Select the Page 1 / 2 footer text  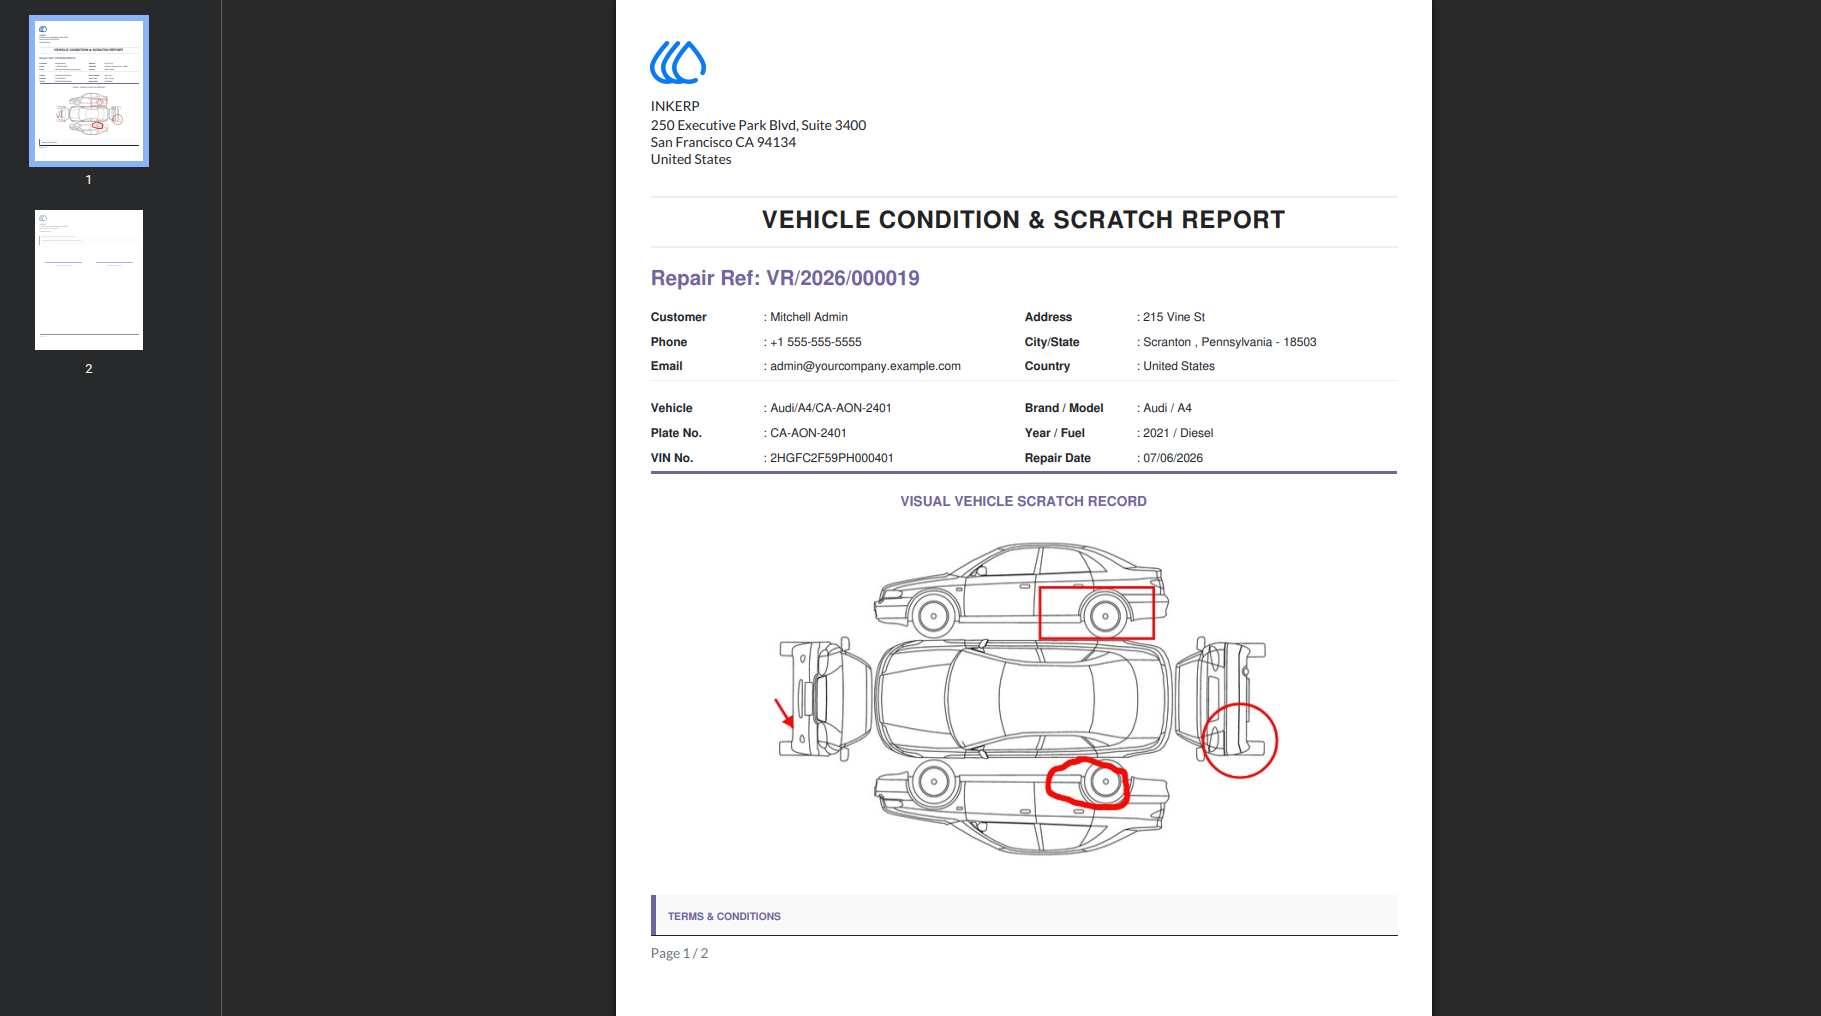pos(679,953)
